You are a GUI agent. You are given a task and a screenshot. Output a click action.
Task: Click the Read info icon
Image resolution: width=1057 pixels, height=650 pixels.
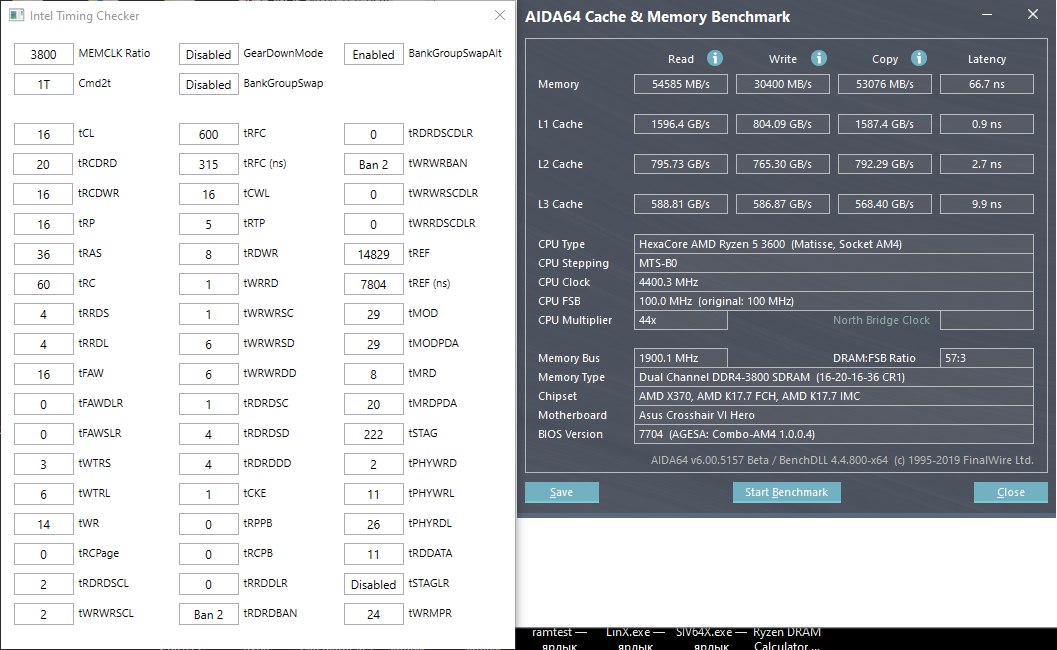pyautogui.click(x=715, y=59)
